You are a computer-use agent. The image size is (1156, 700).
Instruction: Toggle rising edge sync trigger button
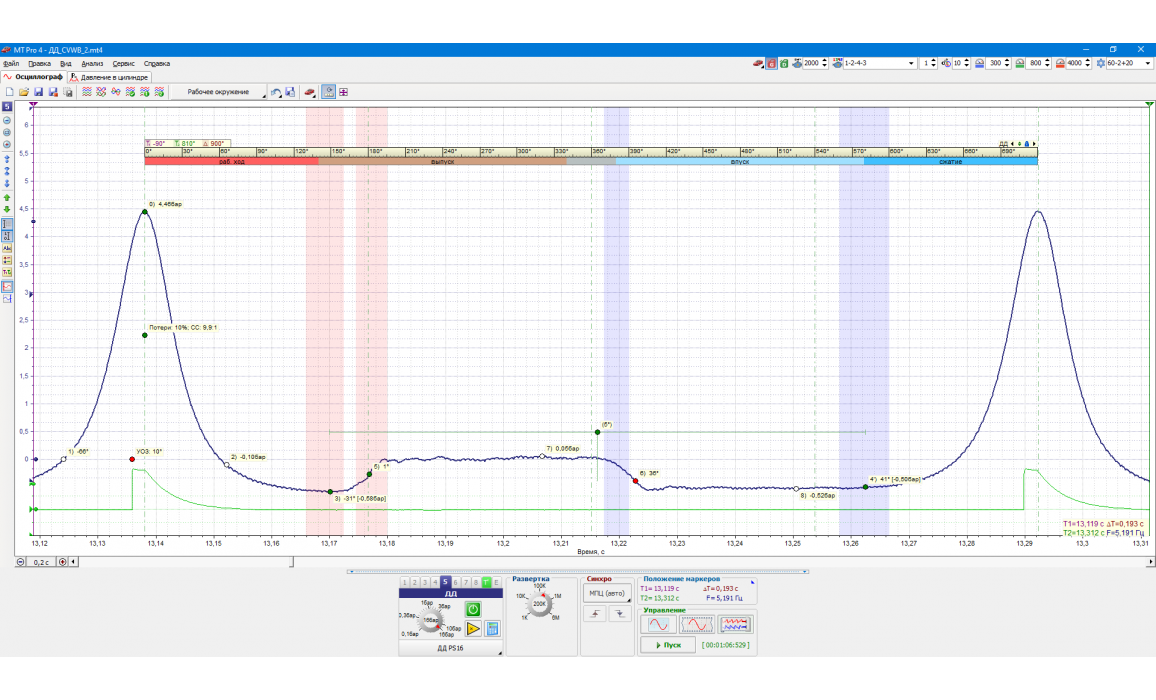coord(596,614)
